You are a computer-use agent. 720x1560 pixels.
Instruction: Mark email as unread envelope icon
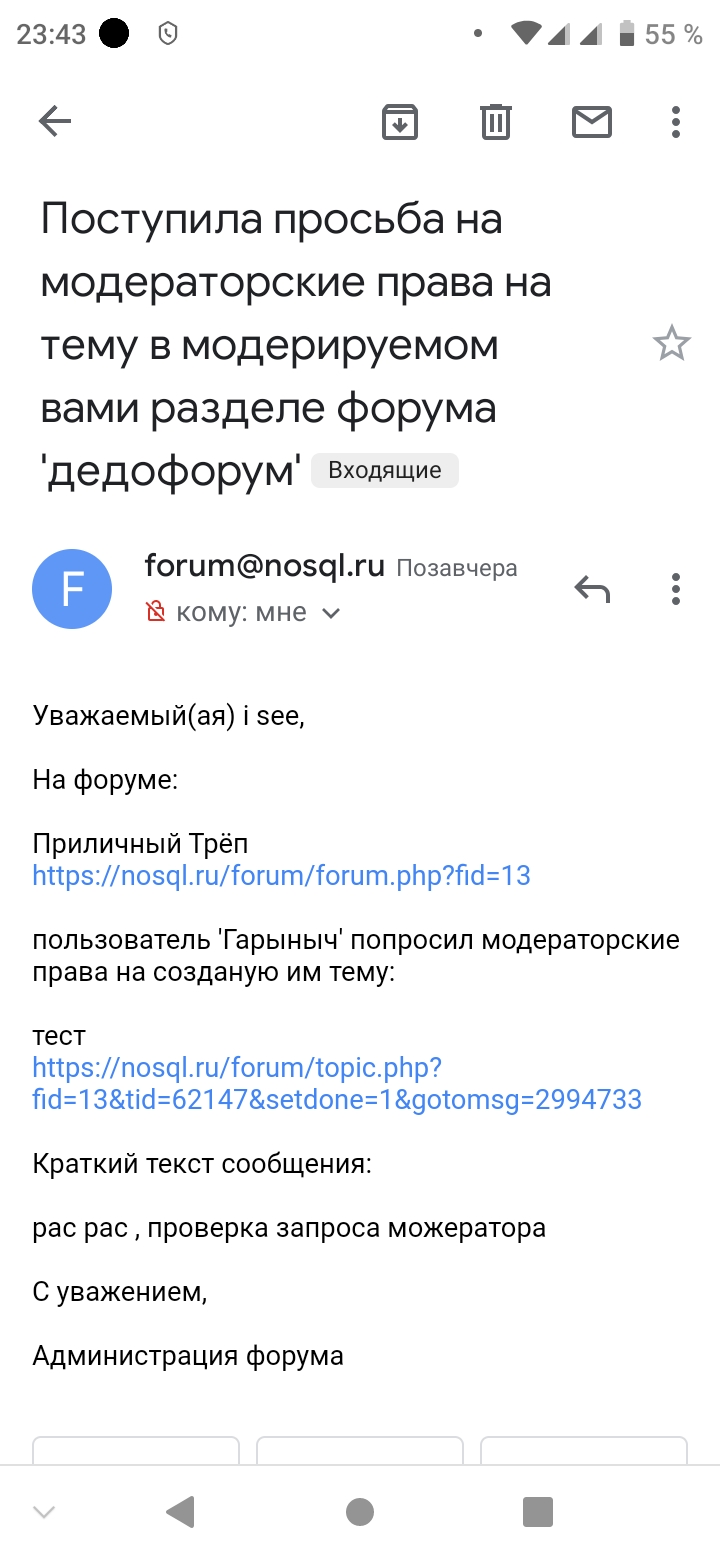pos(591,122)
